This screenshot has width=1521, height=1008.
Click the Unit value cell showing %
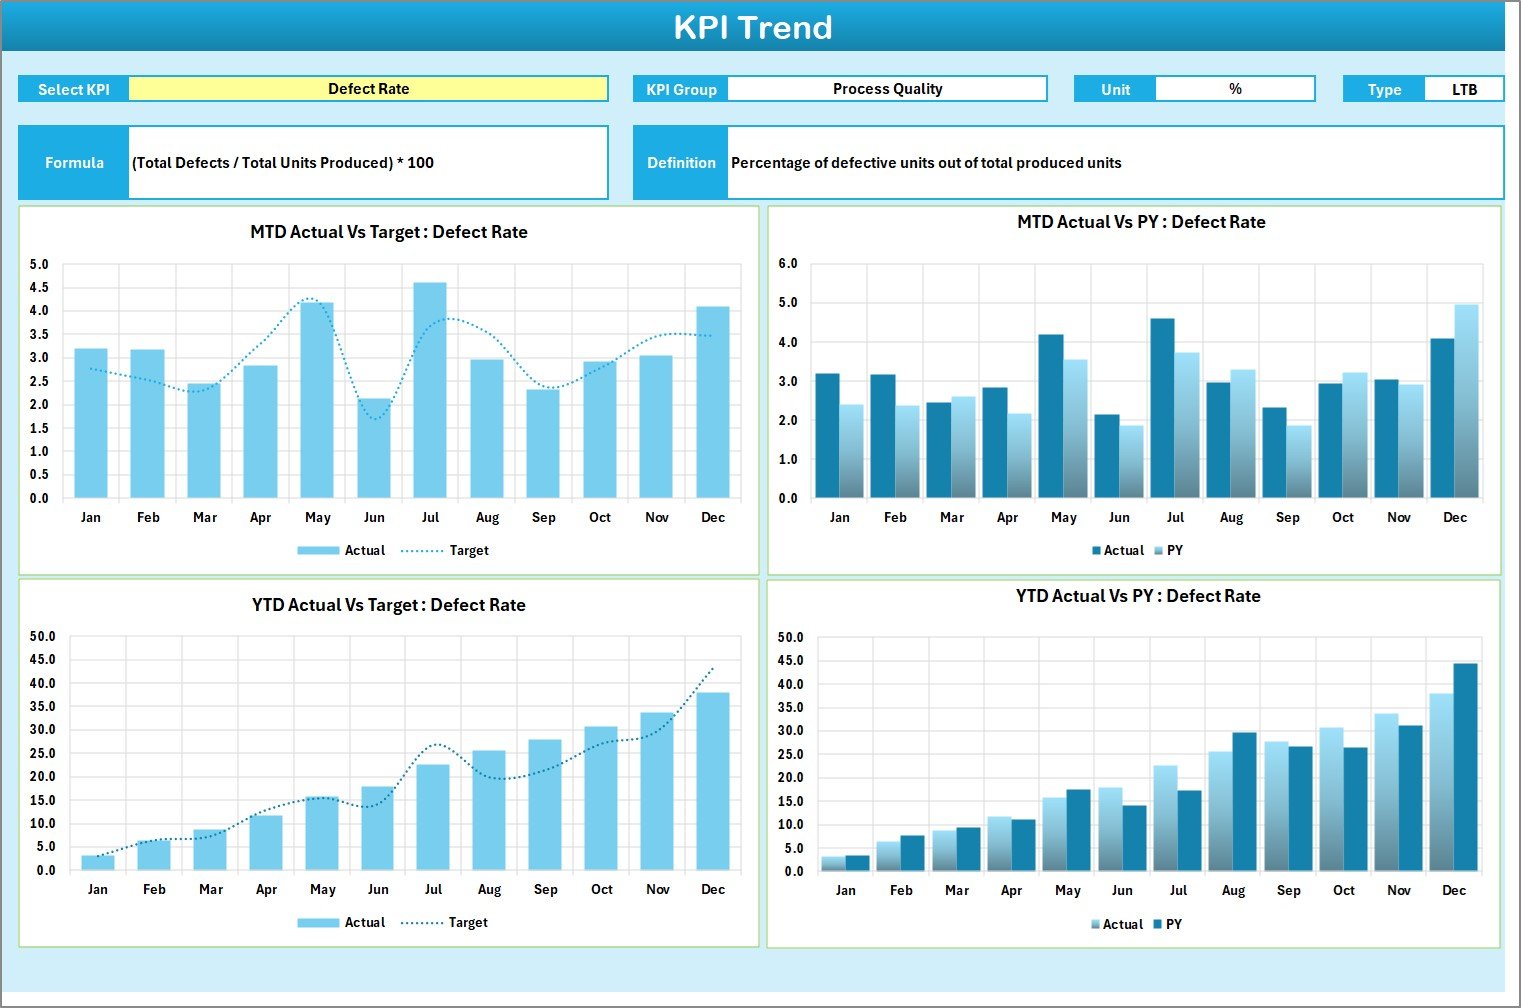[1234, 89]
